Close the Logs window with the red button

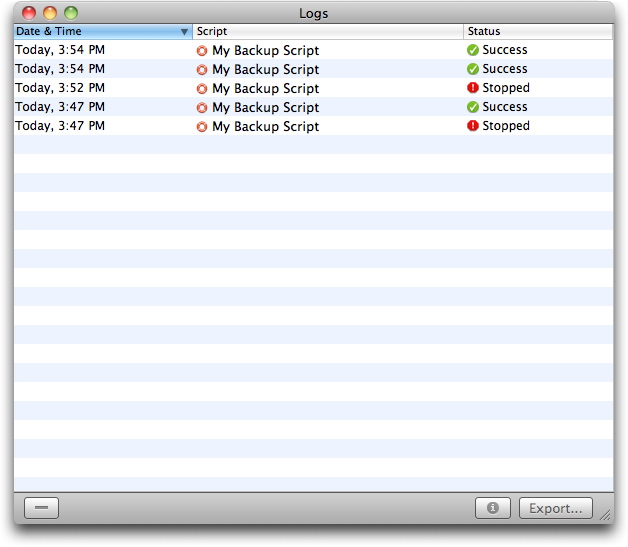click(29, 13)
